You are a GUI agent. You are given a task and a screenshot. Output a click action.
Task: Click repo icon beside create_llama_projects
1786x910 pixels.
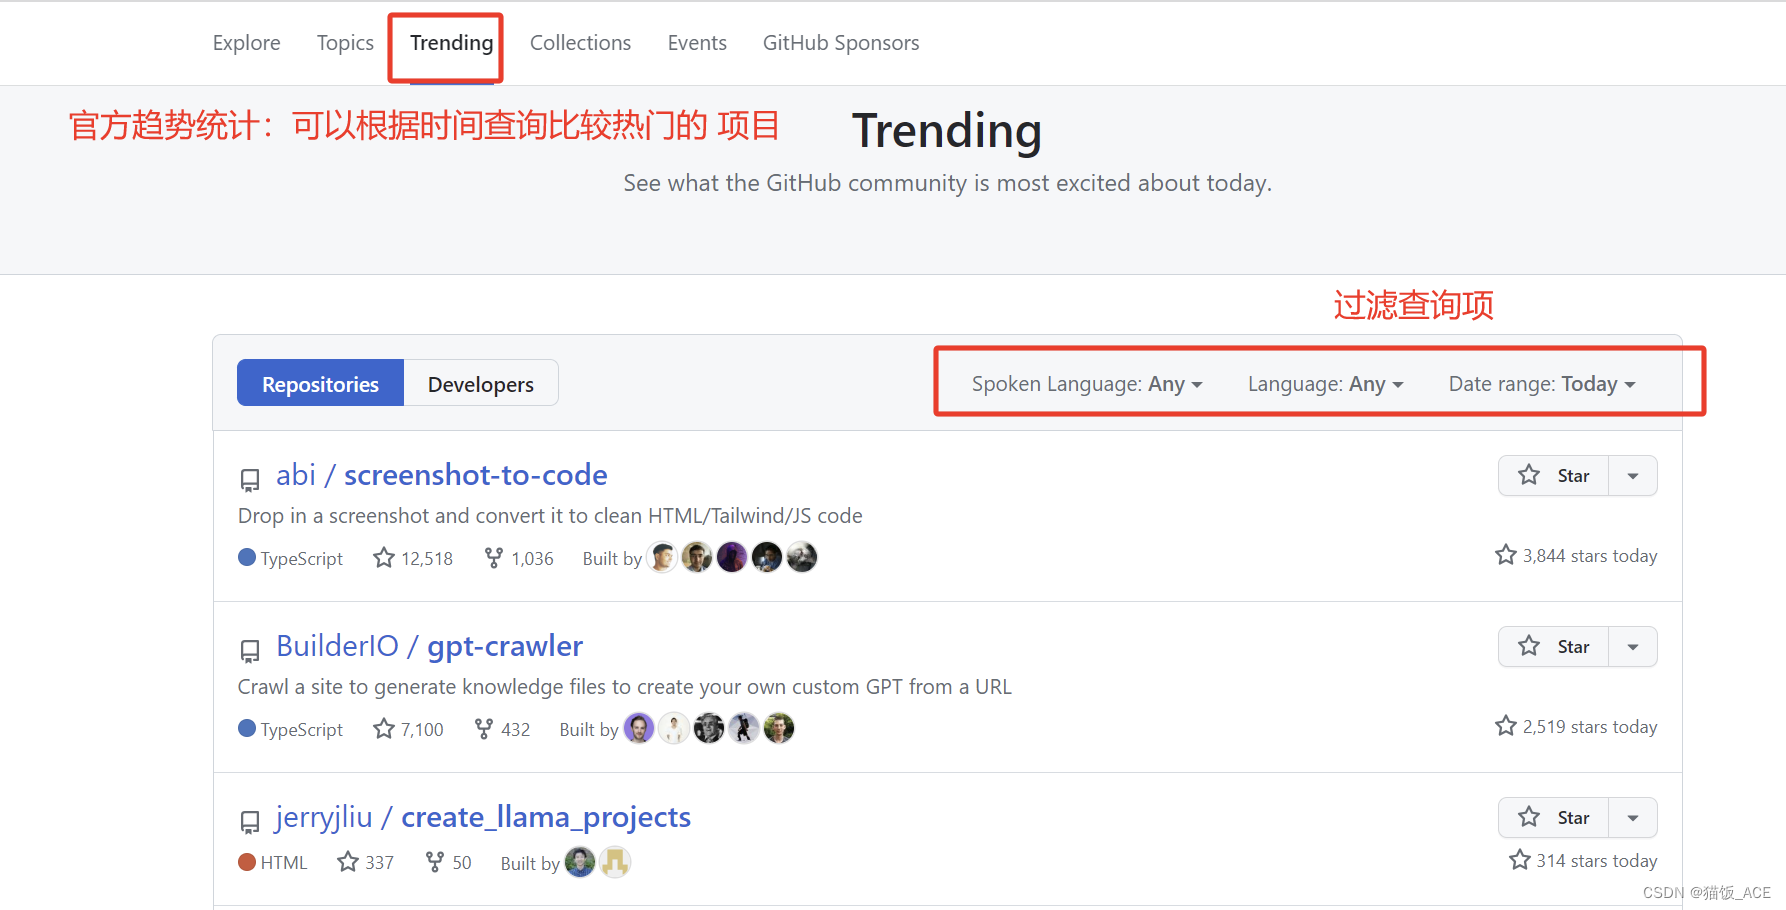pos(250,822)
